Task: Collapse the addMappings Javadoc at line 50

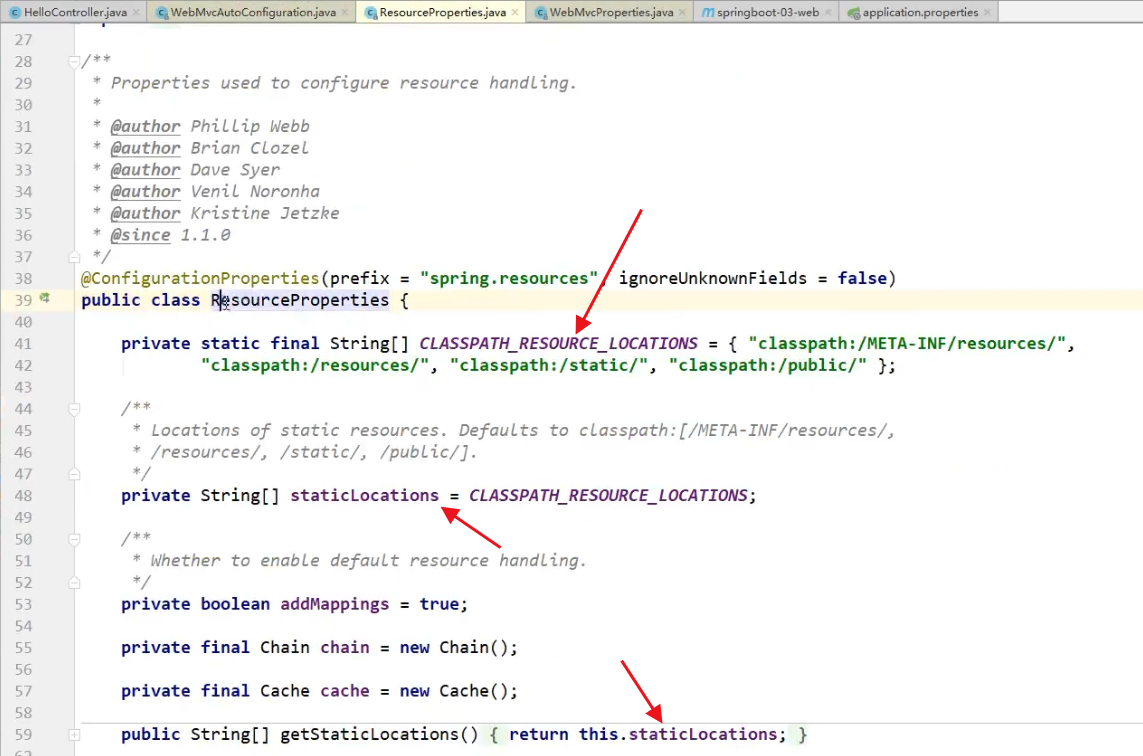Action: click(x=74, y=539)
